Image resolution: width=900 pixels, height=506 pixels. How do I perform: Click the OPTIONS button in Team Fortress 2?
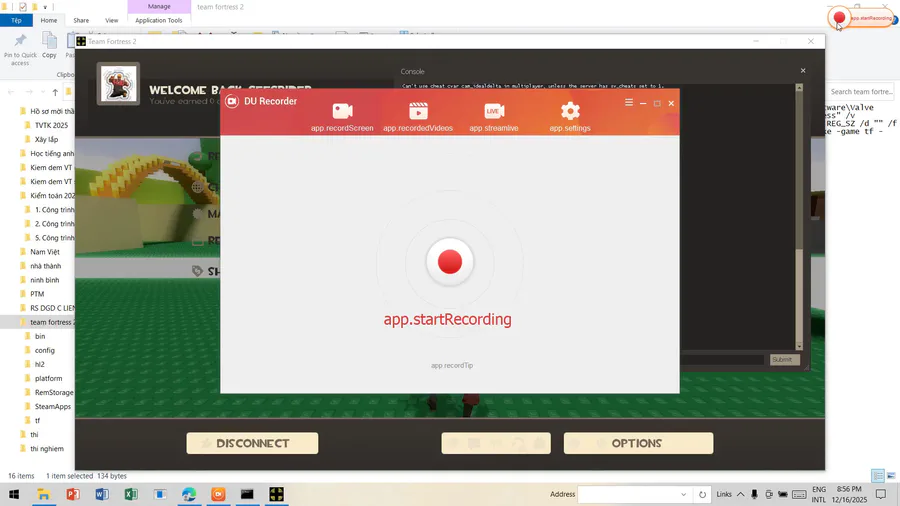pyautogui.click(x=638, y=443)
